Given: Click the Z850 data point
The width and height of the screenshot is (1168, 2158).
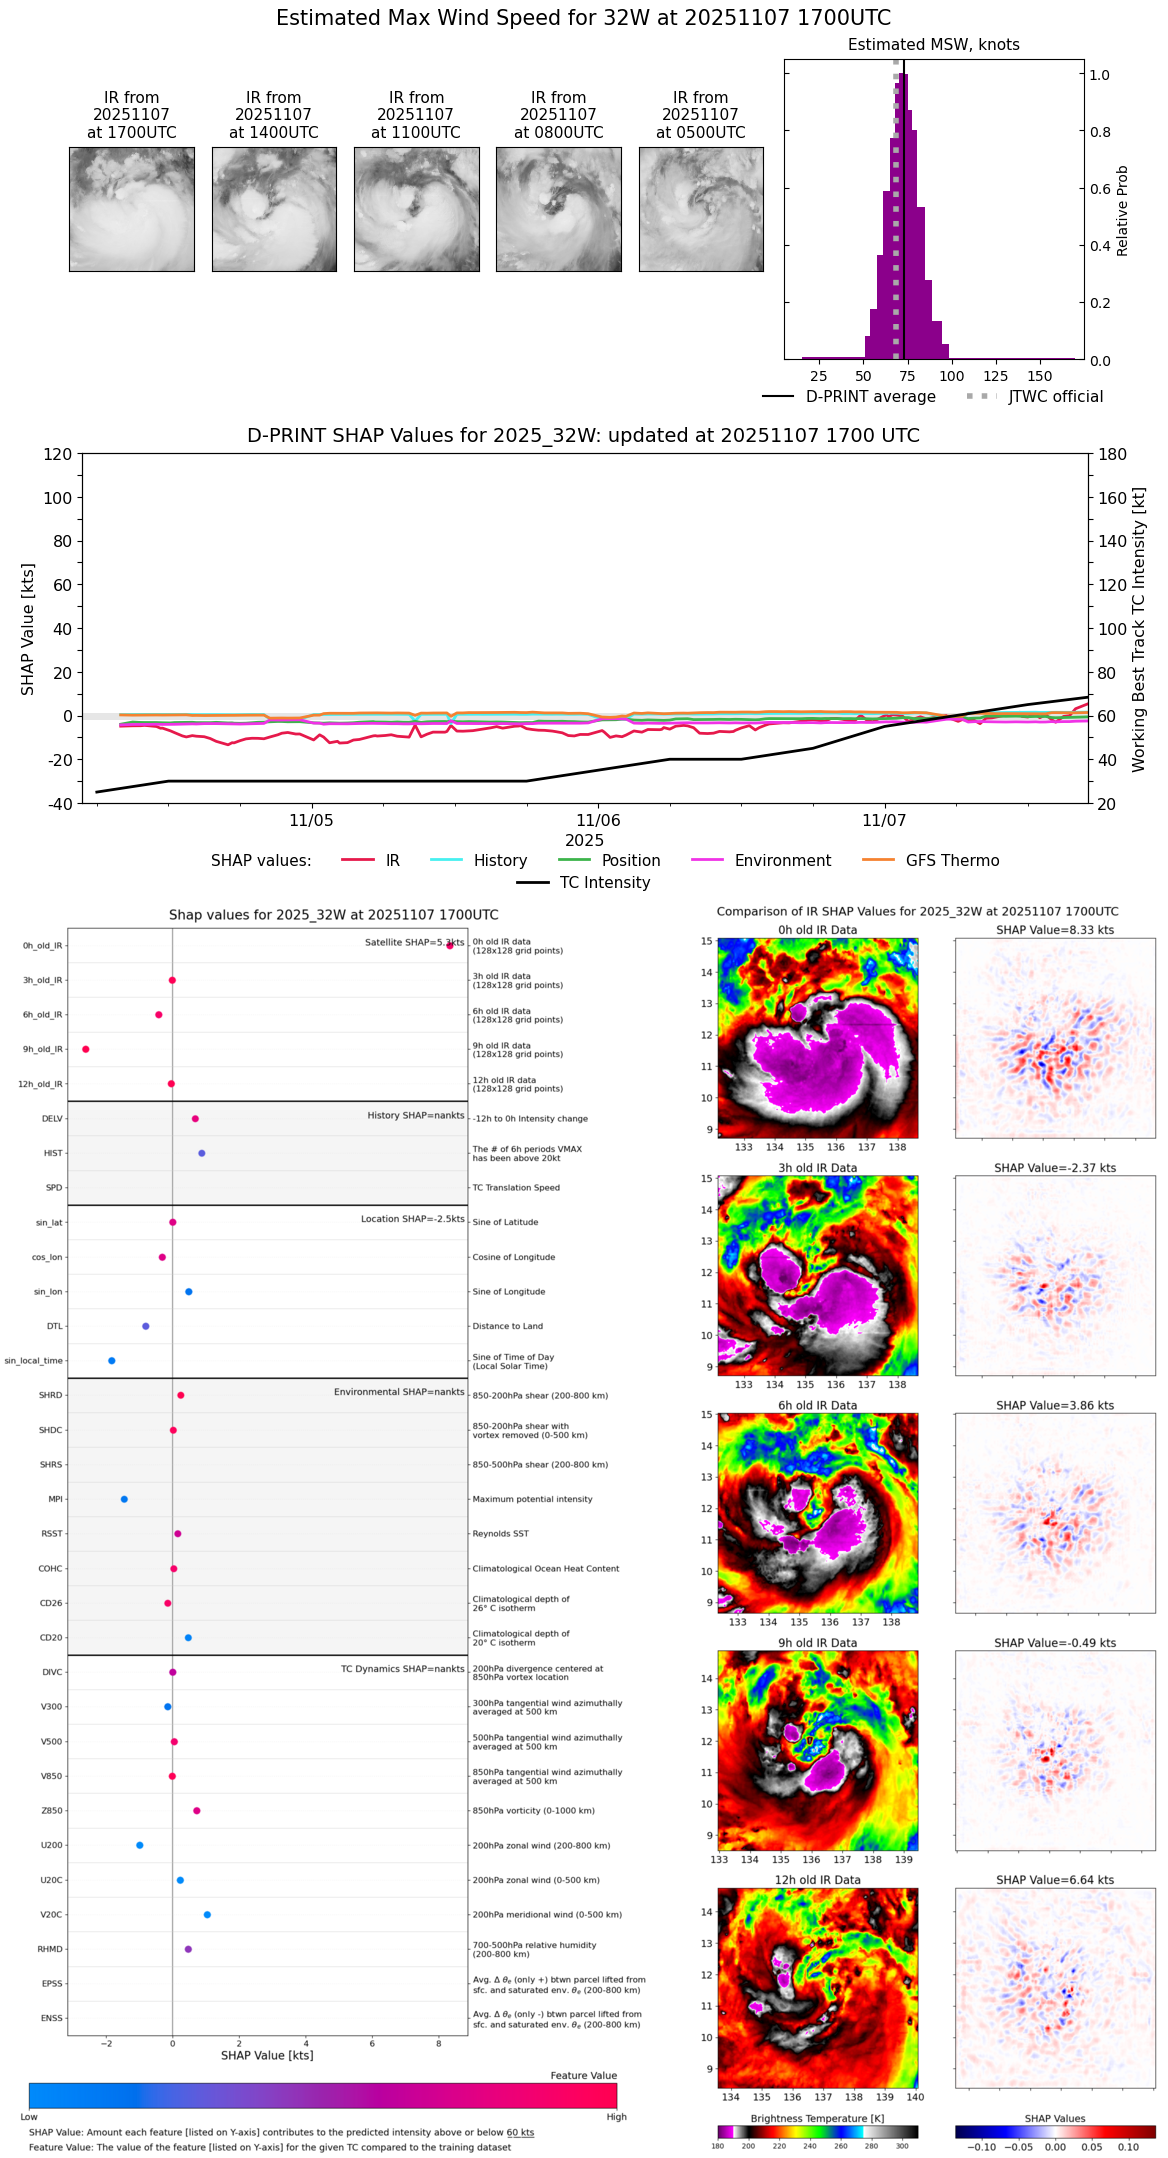Looking at the screenshot, I should click(x=197, y=1811).
